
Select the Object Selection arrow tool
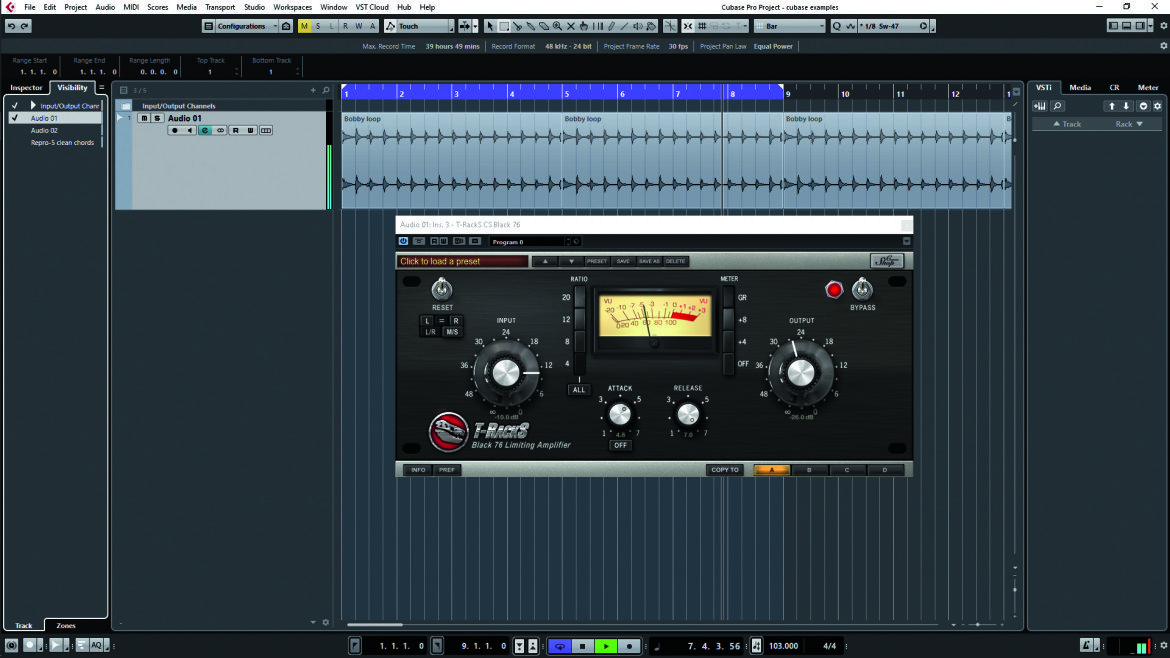(x=489, y=26)
